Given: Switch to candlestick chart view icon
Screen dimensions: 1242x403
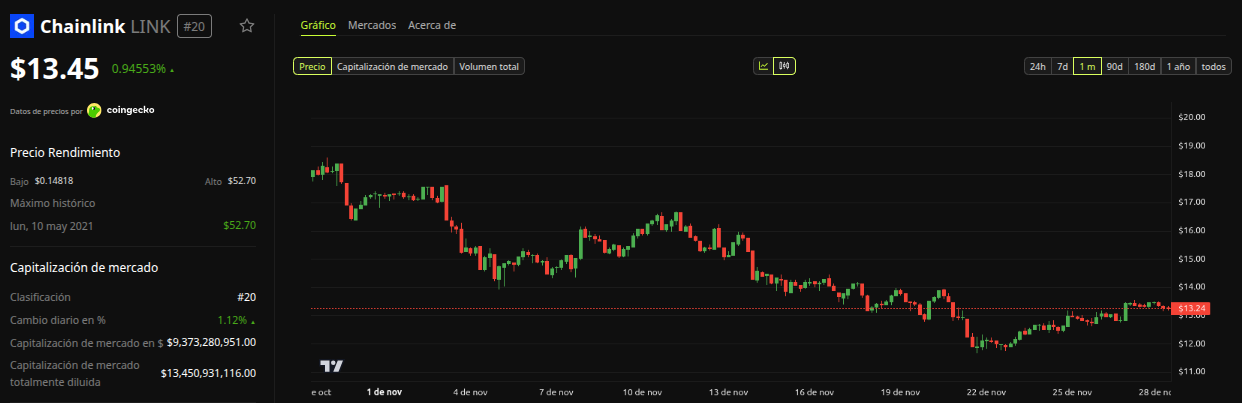Looking at the screenshot, I should click(x=784, y=67).
